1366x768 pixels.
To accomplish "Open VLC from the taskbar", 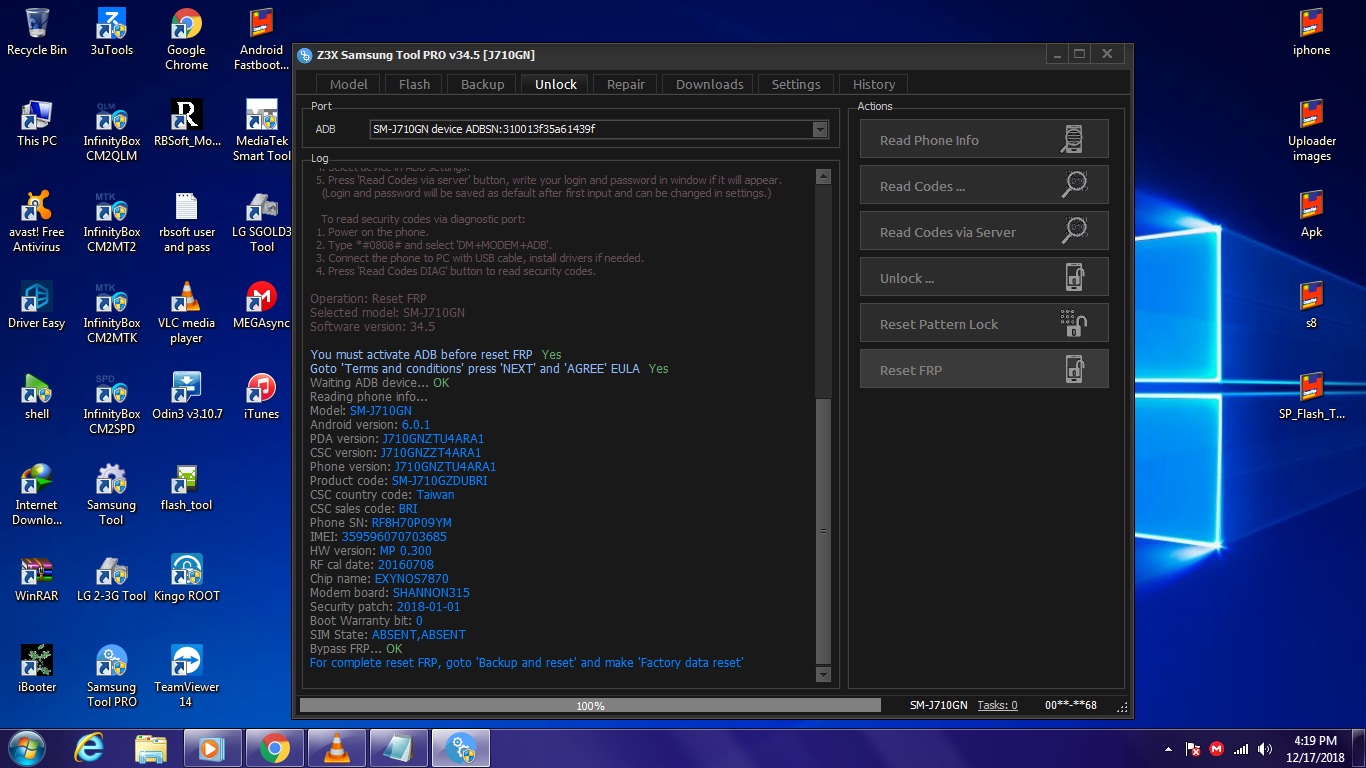I will pyautogui.click(x=336, y=748).
